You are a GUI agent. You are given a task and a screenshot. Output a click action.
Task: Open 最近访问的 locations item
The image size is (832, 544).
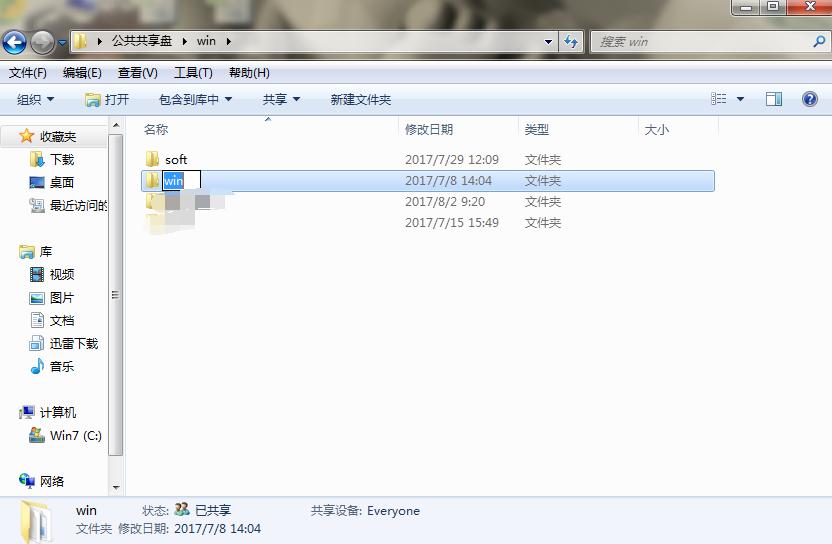tap(79, 205)
